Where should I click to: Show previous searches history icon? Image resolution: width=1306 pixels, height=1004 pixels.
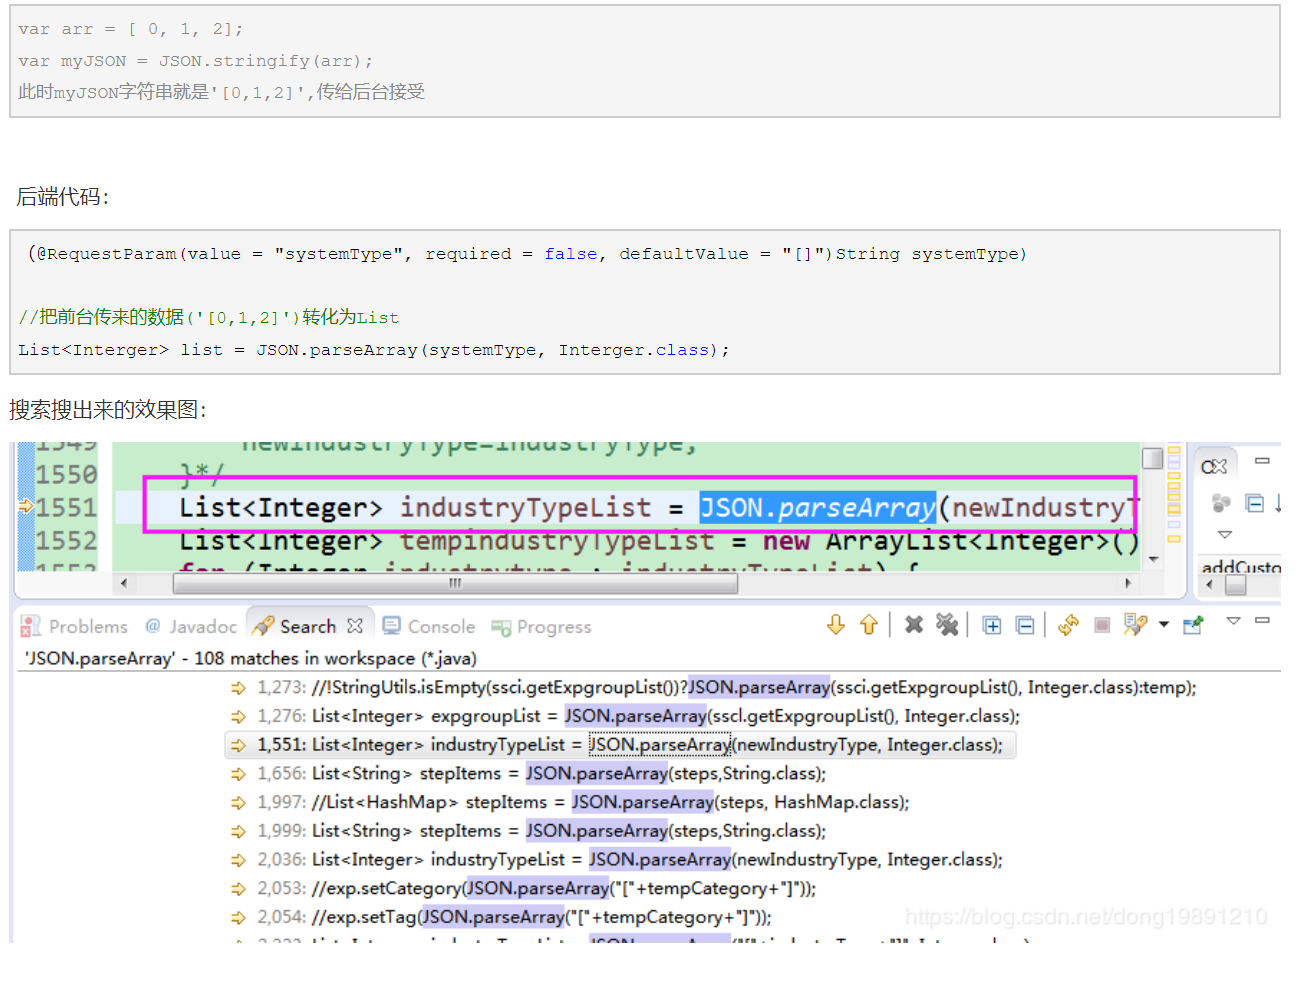point(1135,625)
